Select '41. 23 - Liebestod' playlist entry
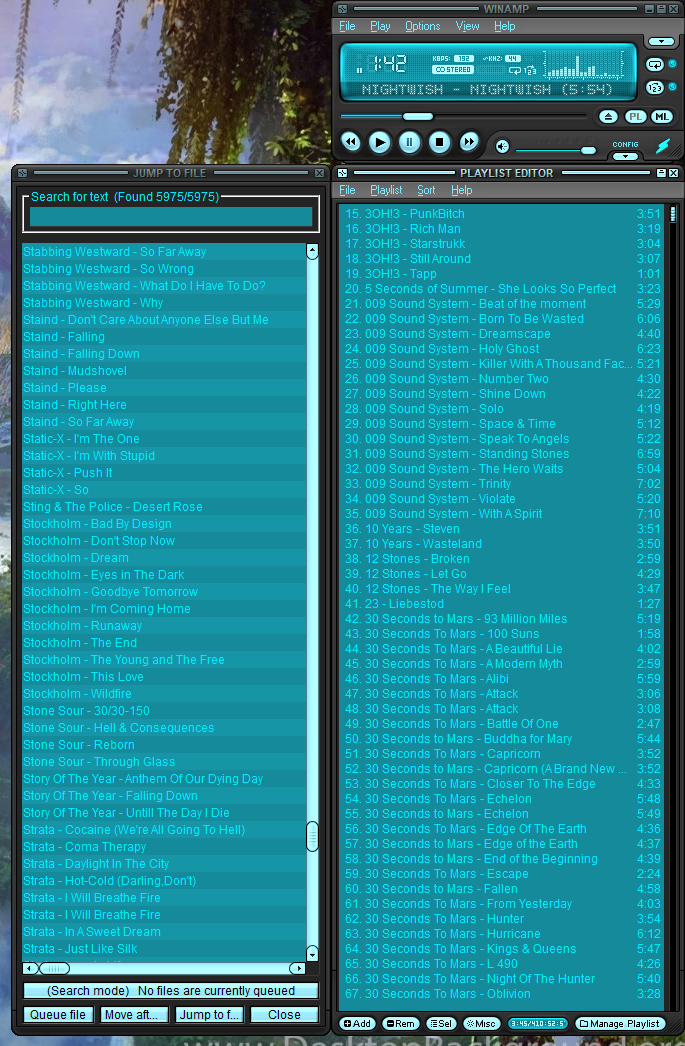 503,604
